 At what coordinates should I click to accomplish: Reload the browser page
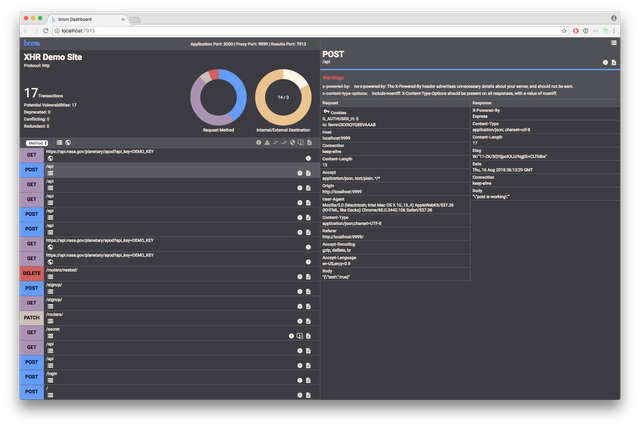[46, 31]
